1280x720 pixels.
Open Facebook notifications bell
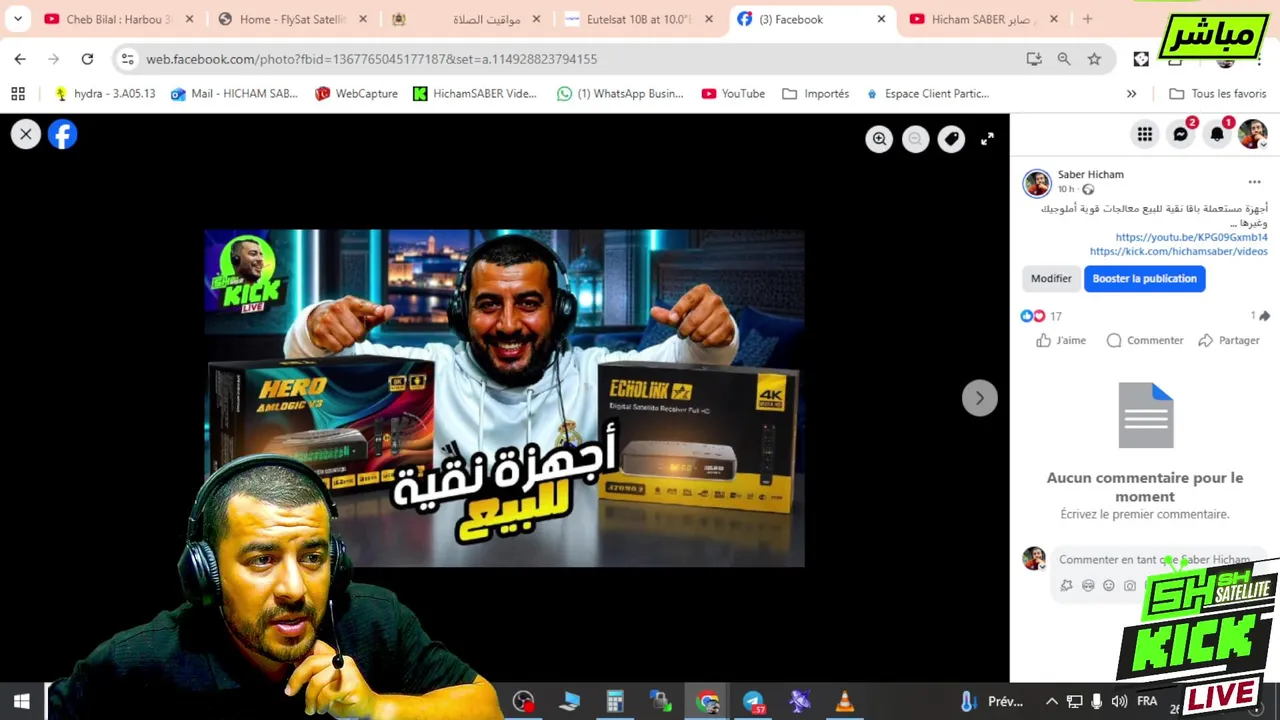click(1217, 134)
